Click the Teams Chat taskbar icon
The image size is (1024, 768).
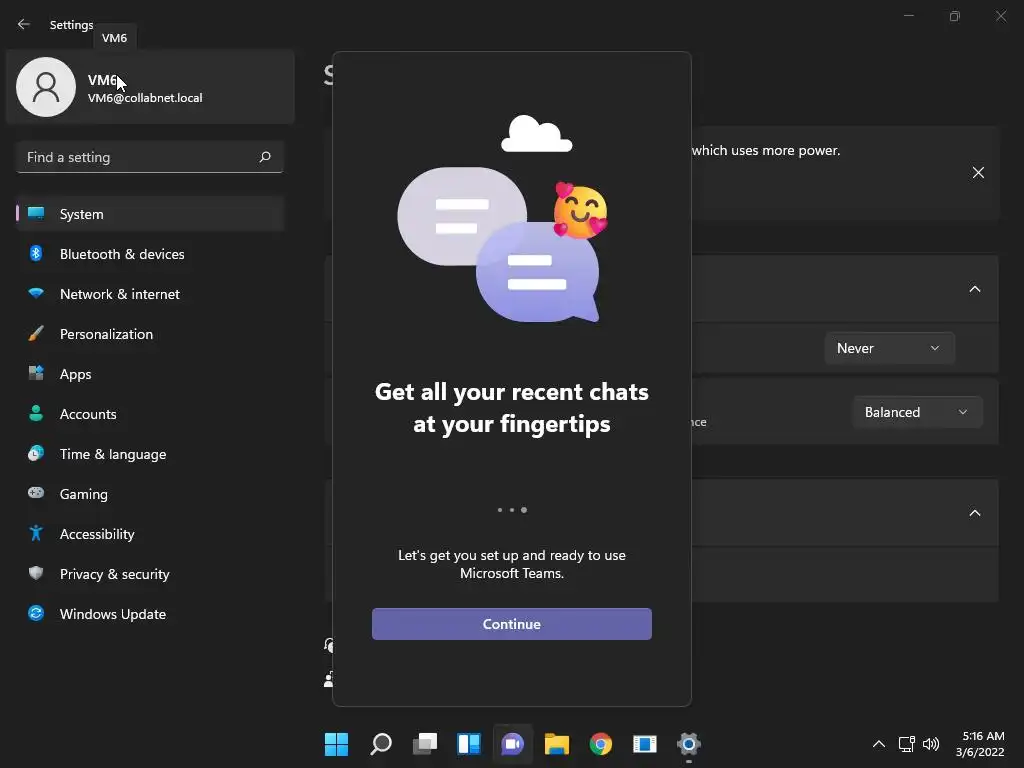513,744
